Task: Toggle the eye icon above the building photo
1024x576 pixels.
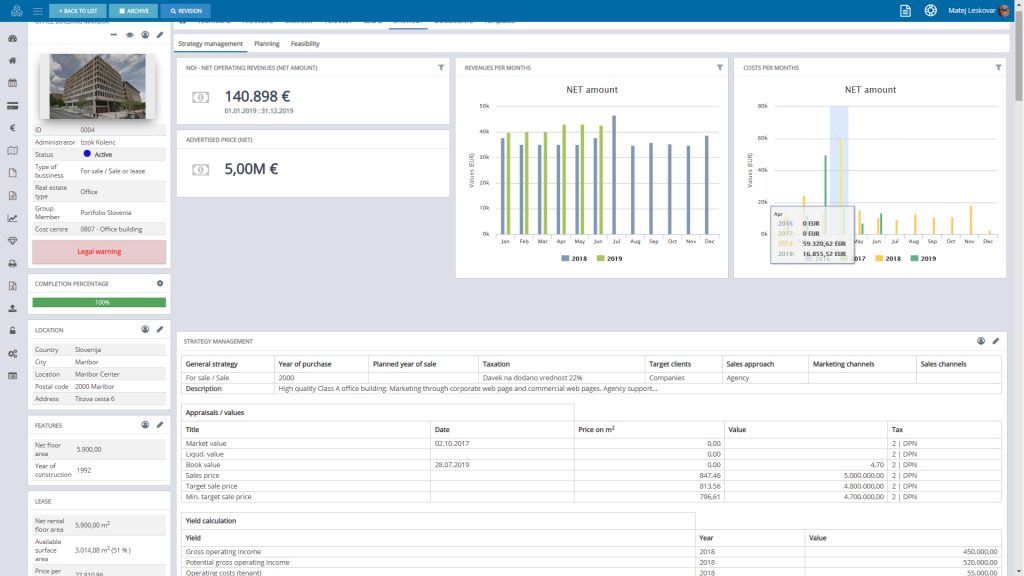Action: (x=130, y=34)
